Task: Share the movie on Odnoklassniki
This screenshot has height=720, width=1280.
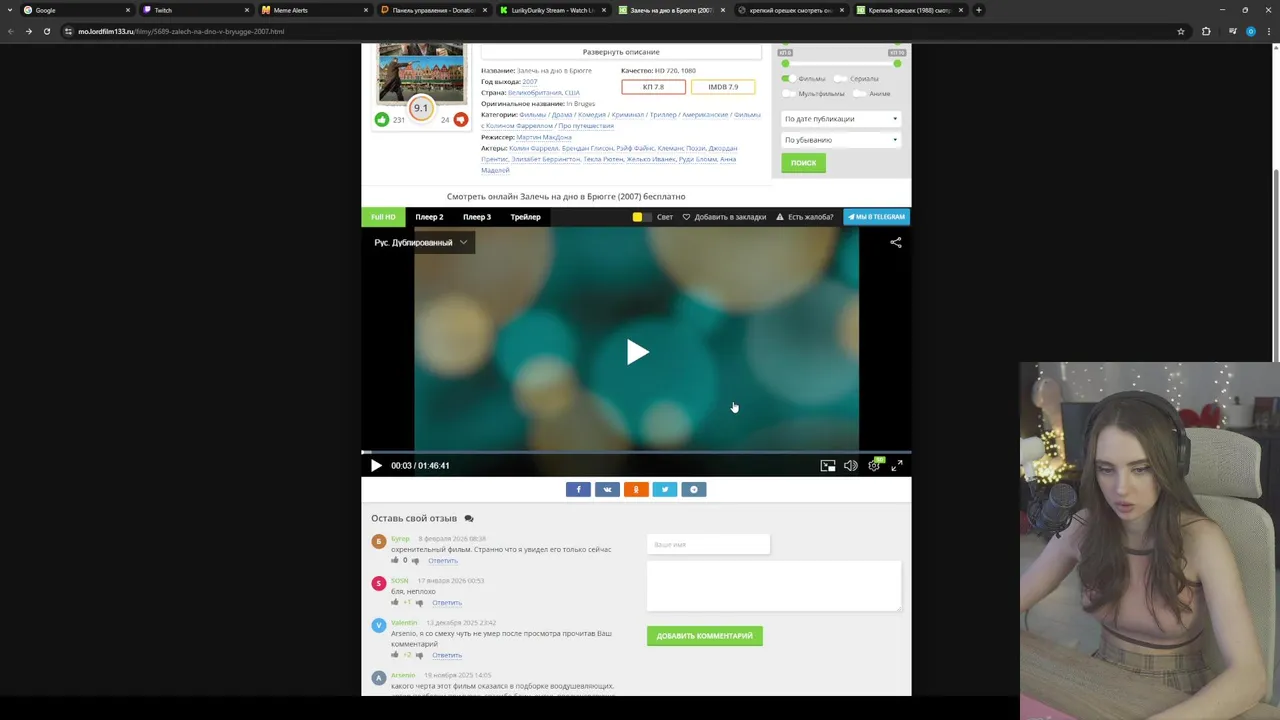Action: click(x=636, y=489)
